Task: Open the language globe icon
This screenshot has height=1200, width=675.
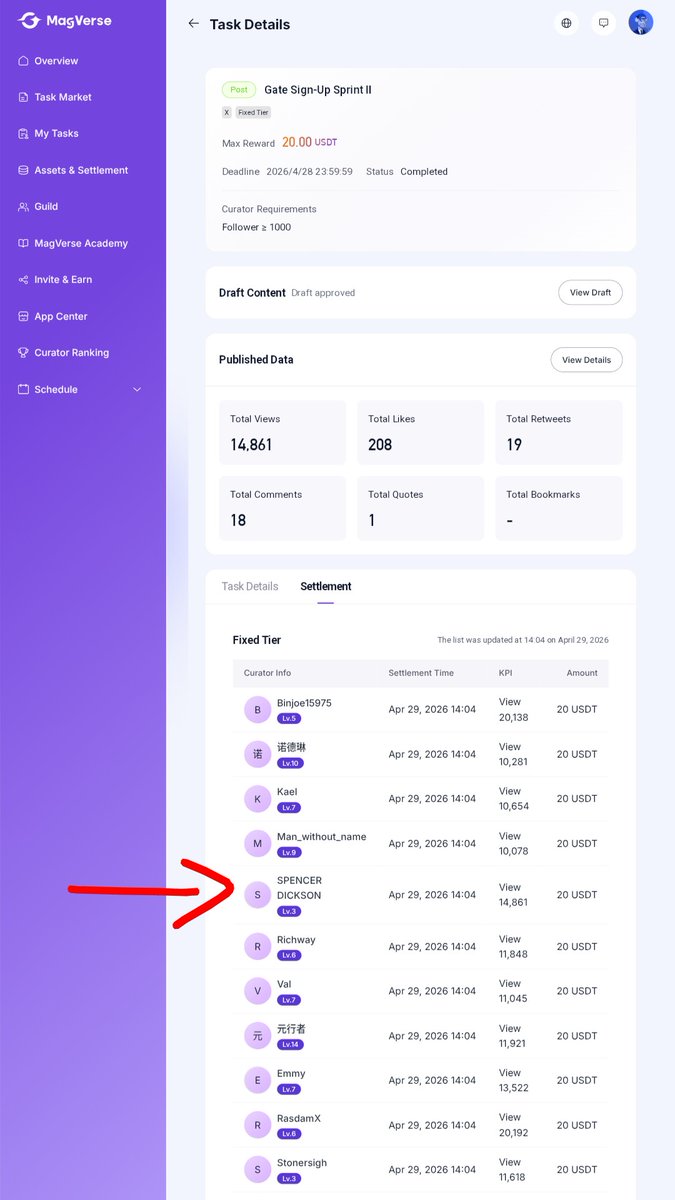Action: pyautogui.click(x=567, y=23)
